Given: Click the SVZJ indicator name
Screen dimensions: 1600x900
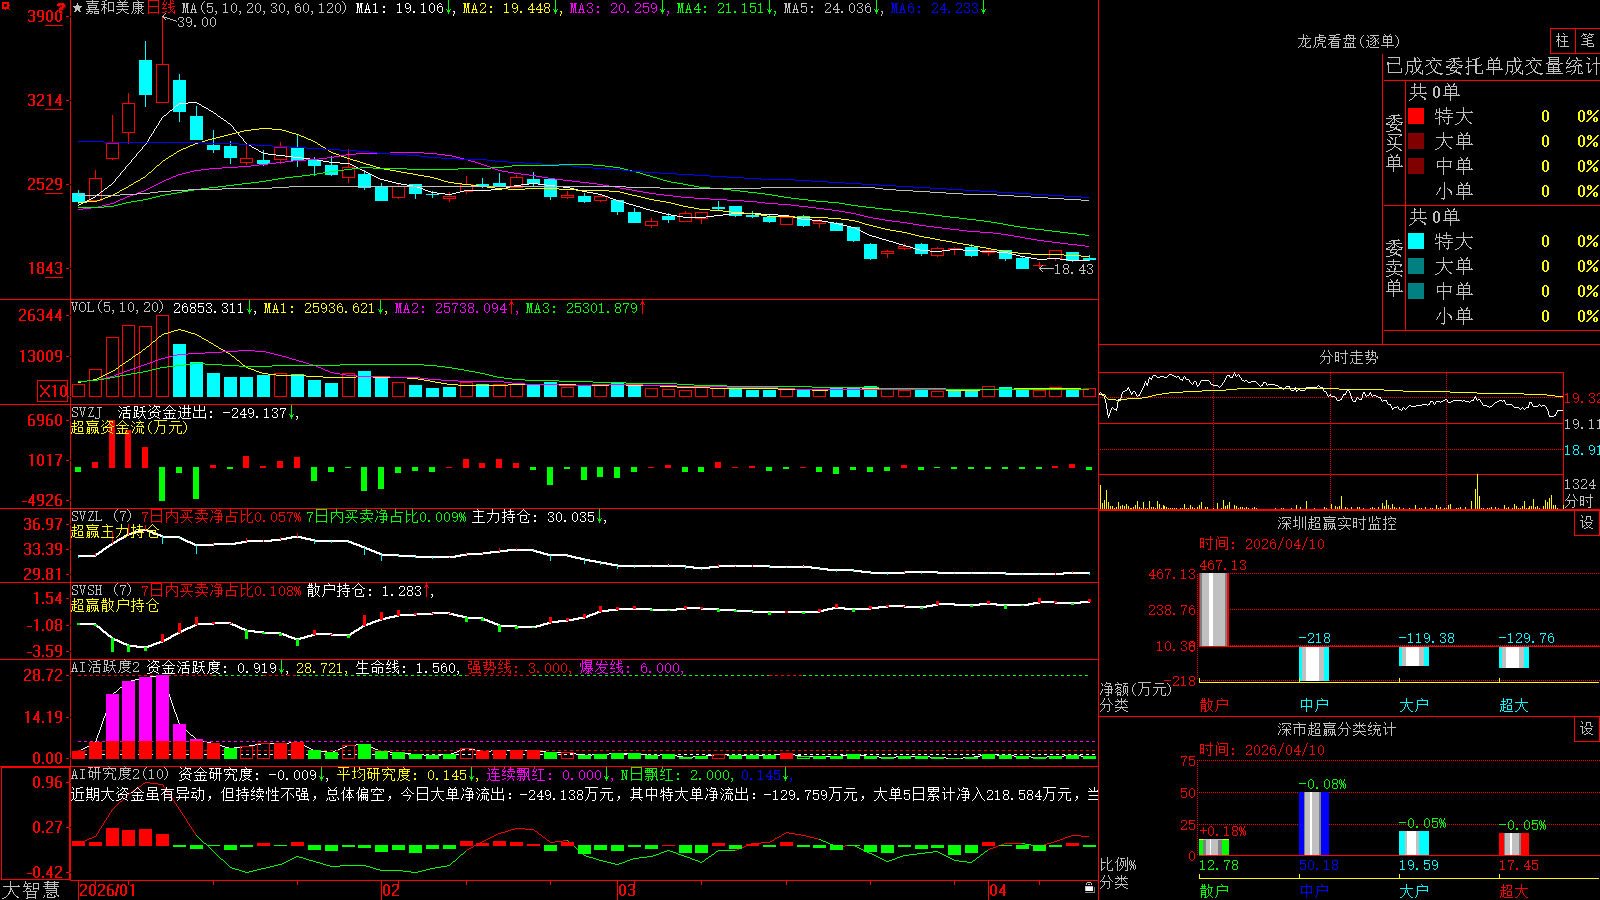Looking at the screenshot, I should [x=87, y=412].
